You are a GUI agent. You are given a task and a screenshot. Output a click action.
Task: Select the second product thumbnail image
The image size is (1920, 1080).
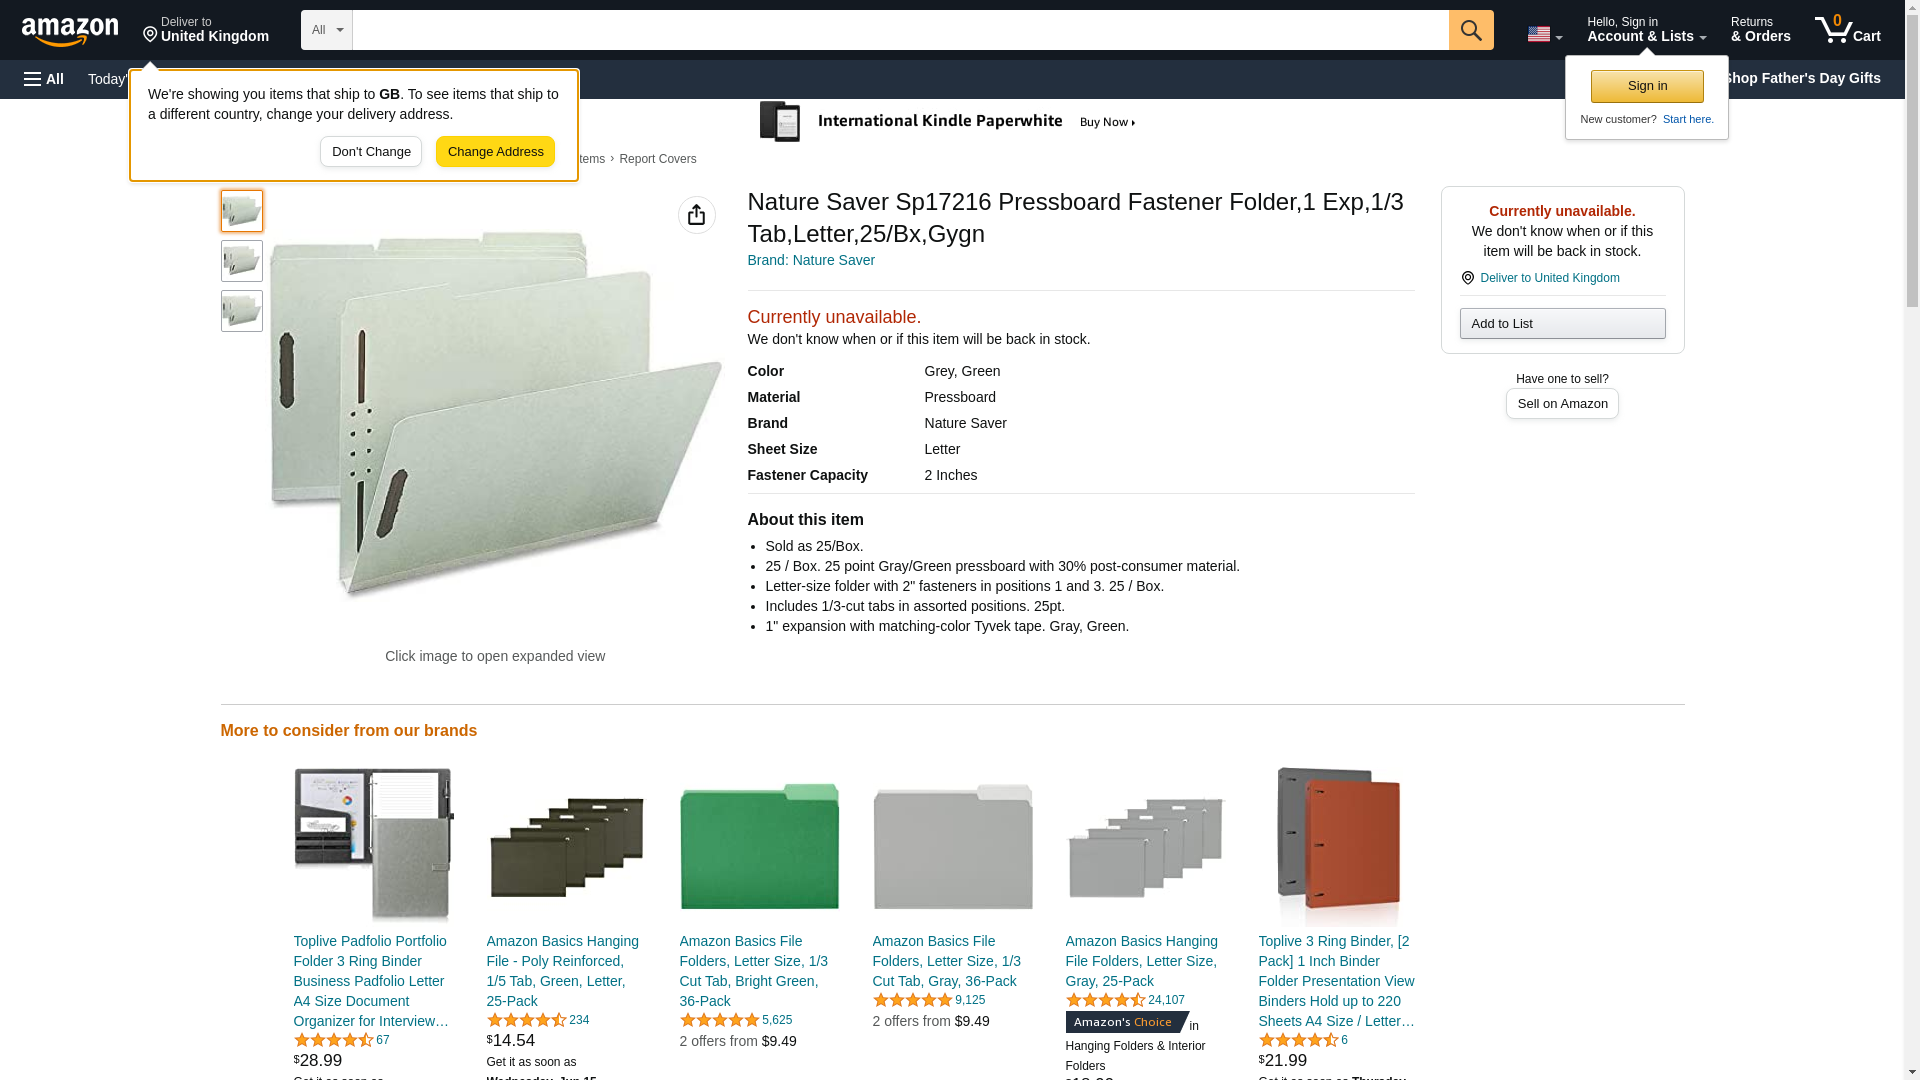241,261
